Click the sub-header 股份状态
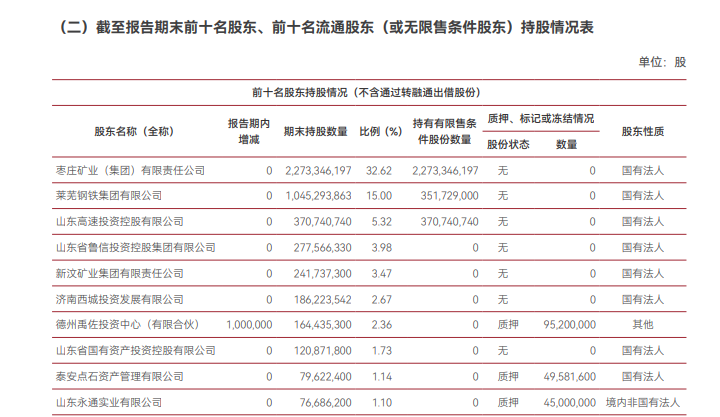Image resolution: width=720 pixels, height=417 pixels. pos(508,145)
